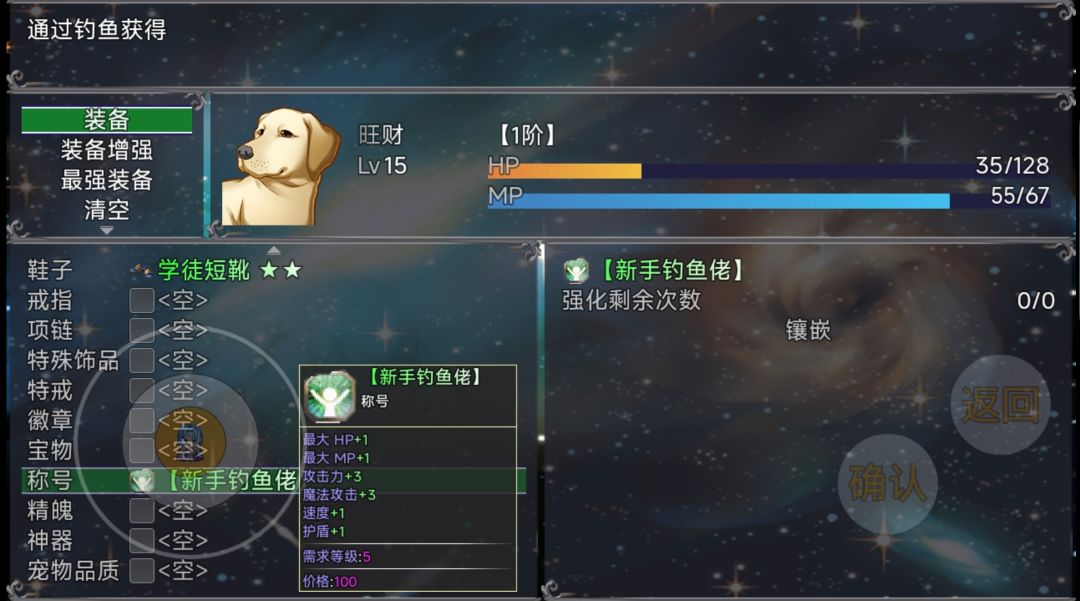The image size is (1080, 601).
Task: Click the title icon in right detail panel
Action: click(576, 271)
